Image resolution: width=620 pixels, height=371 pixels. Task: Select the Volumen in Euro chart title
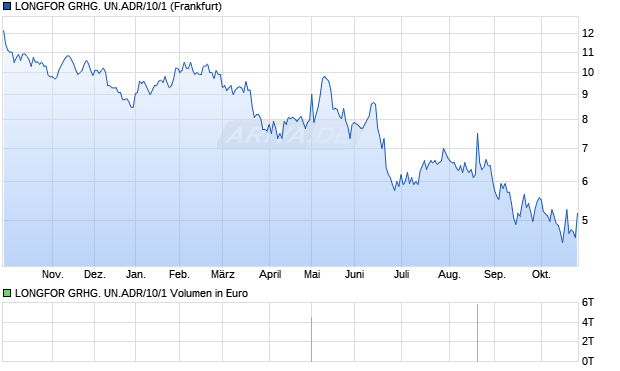click(x=131, y=293)
